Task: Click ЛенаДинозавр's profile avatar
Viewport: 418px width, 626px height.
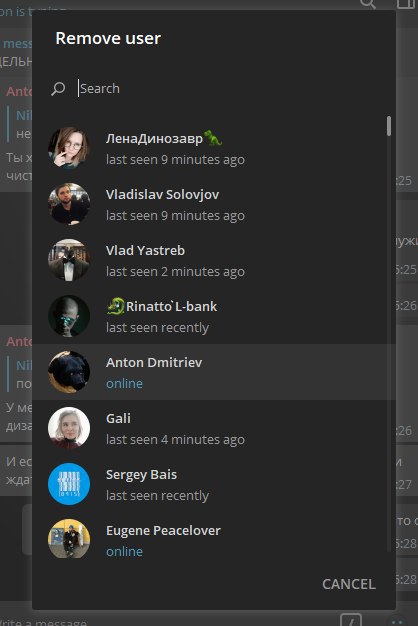Action: [69, 148]
